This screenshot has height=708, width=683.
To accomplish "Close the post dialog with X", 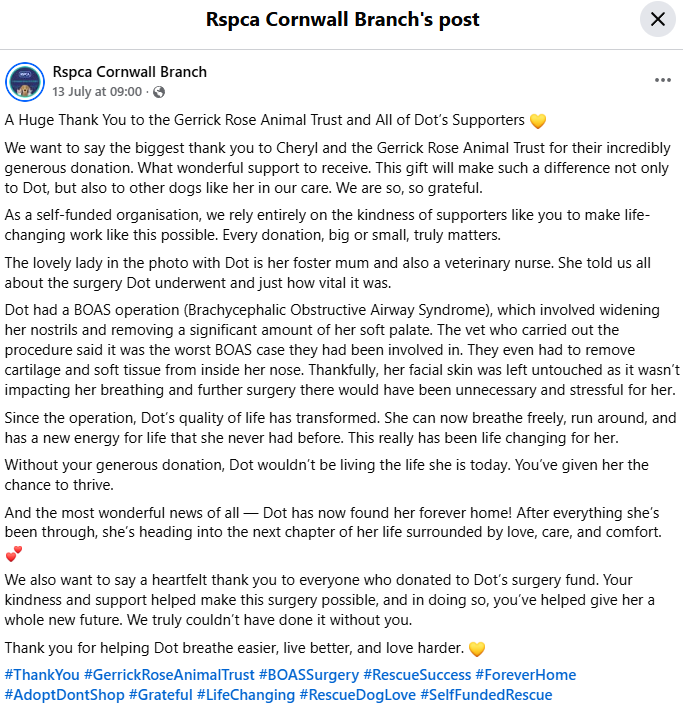I will pyautogui.click(x=658, y=19).
